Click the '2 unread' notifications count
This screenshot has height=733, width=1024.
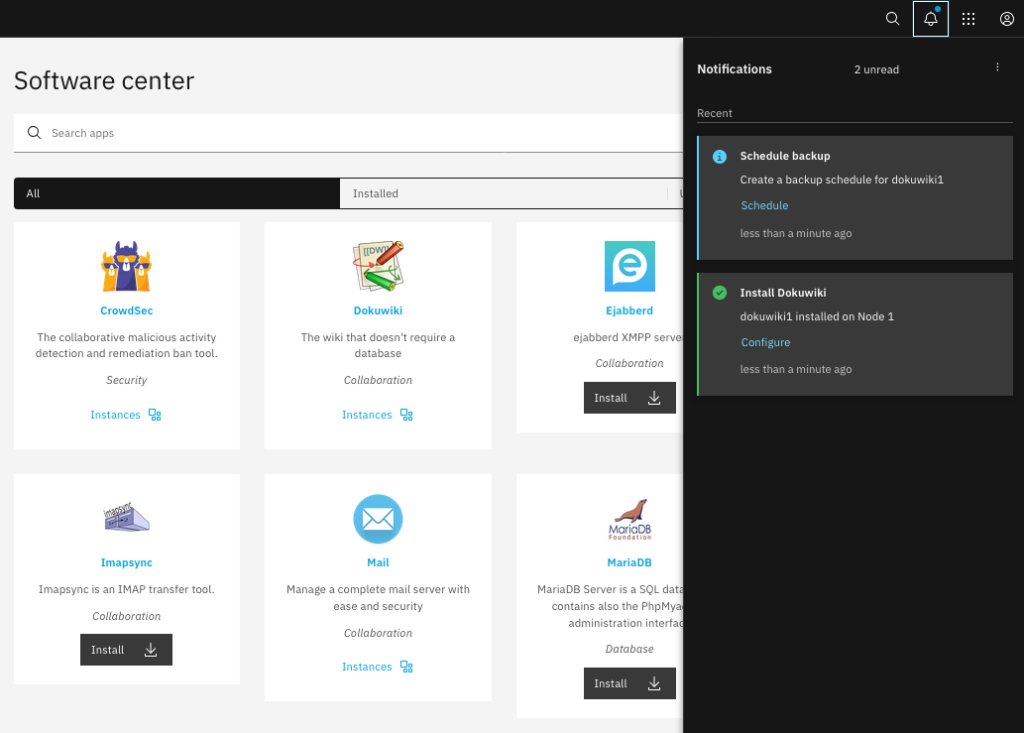click(x=876, y=70)
